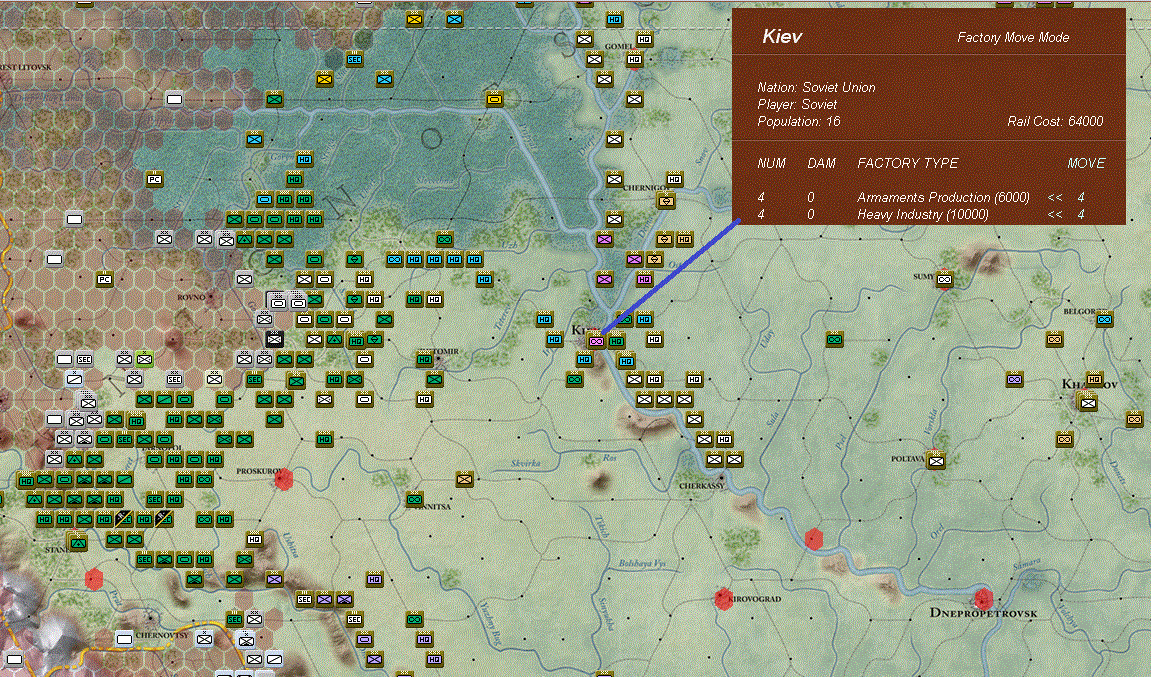Select the purple armored unit west of Kharkov

coord(1014,380)
